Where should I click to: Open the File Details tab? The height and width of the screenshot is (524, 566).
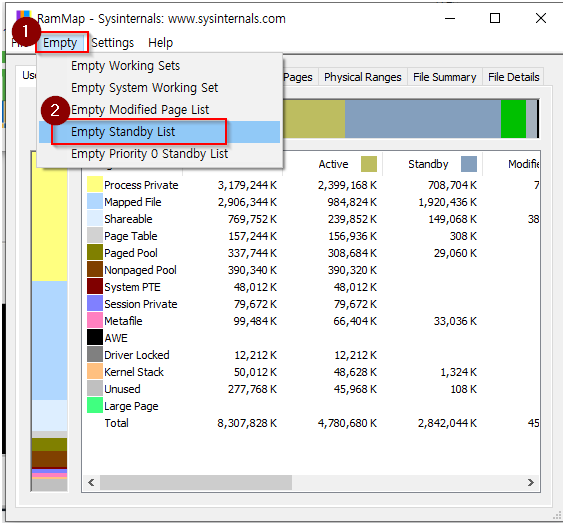[513, 77]
